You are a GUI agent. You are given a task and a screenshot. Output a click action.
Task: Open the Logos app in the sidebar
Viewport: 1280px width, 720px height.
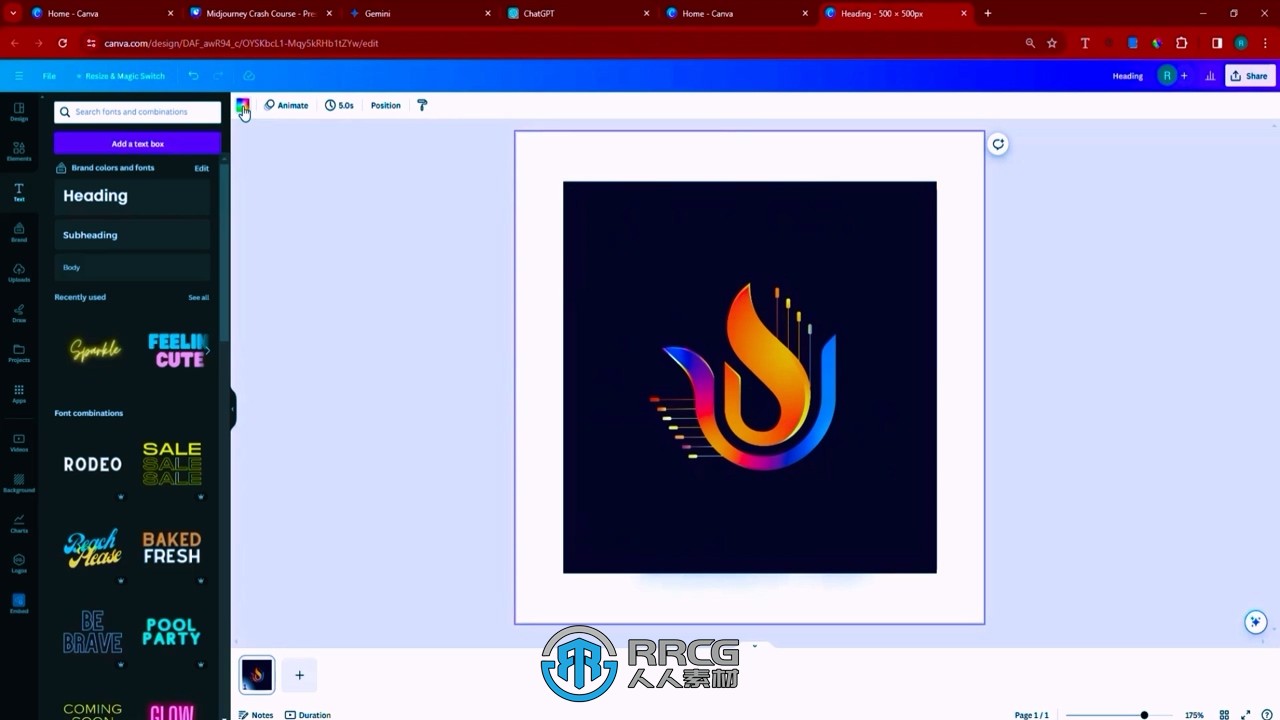coord(19,563)
